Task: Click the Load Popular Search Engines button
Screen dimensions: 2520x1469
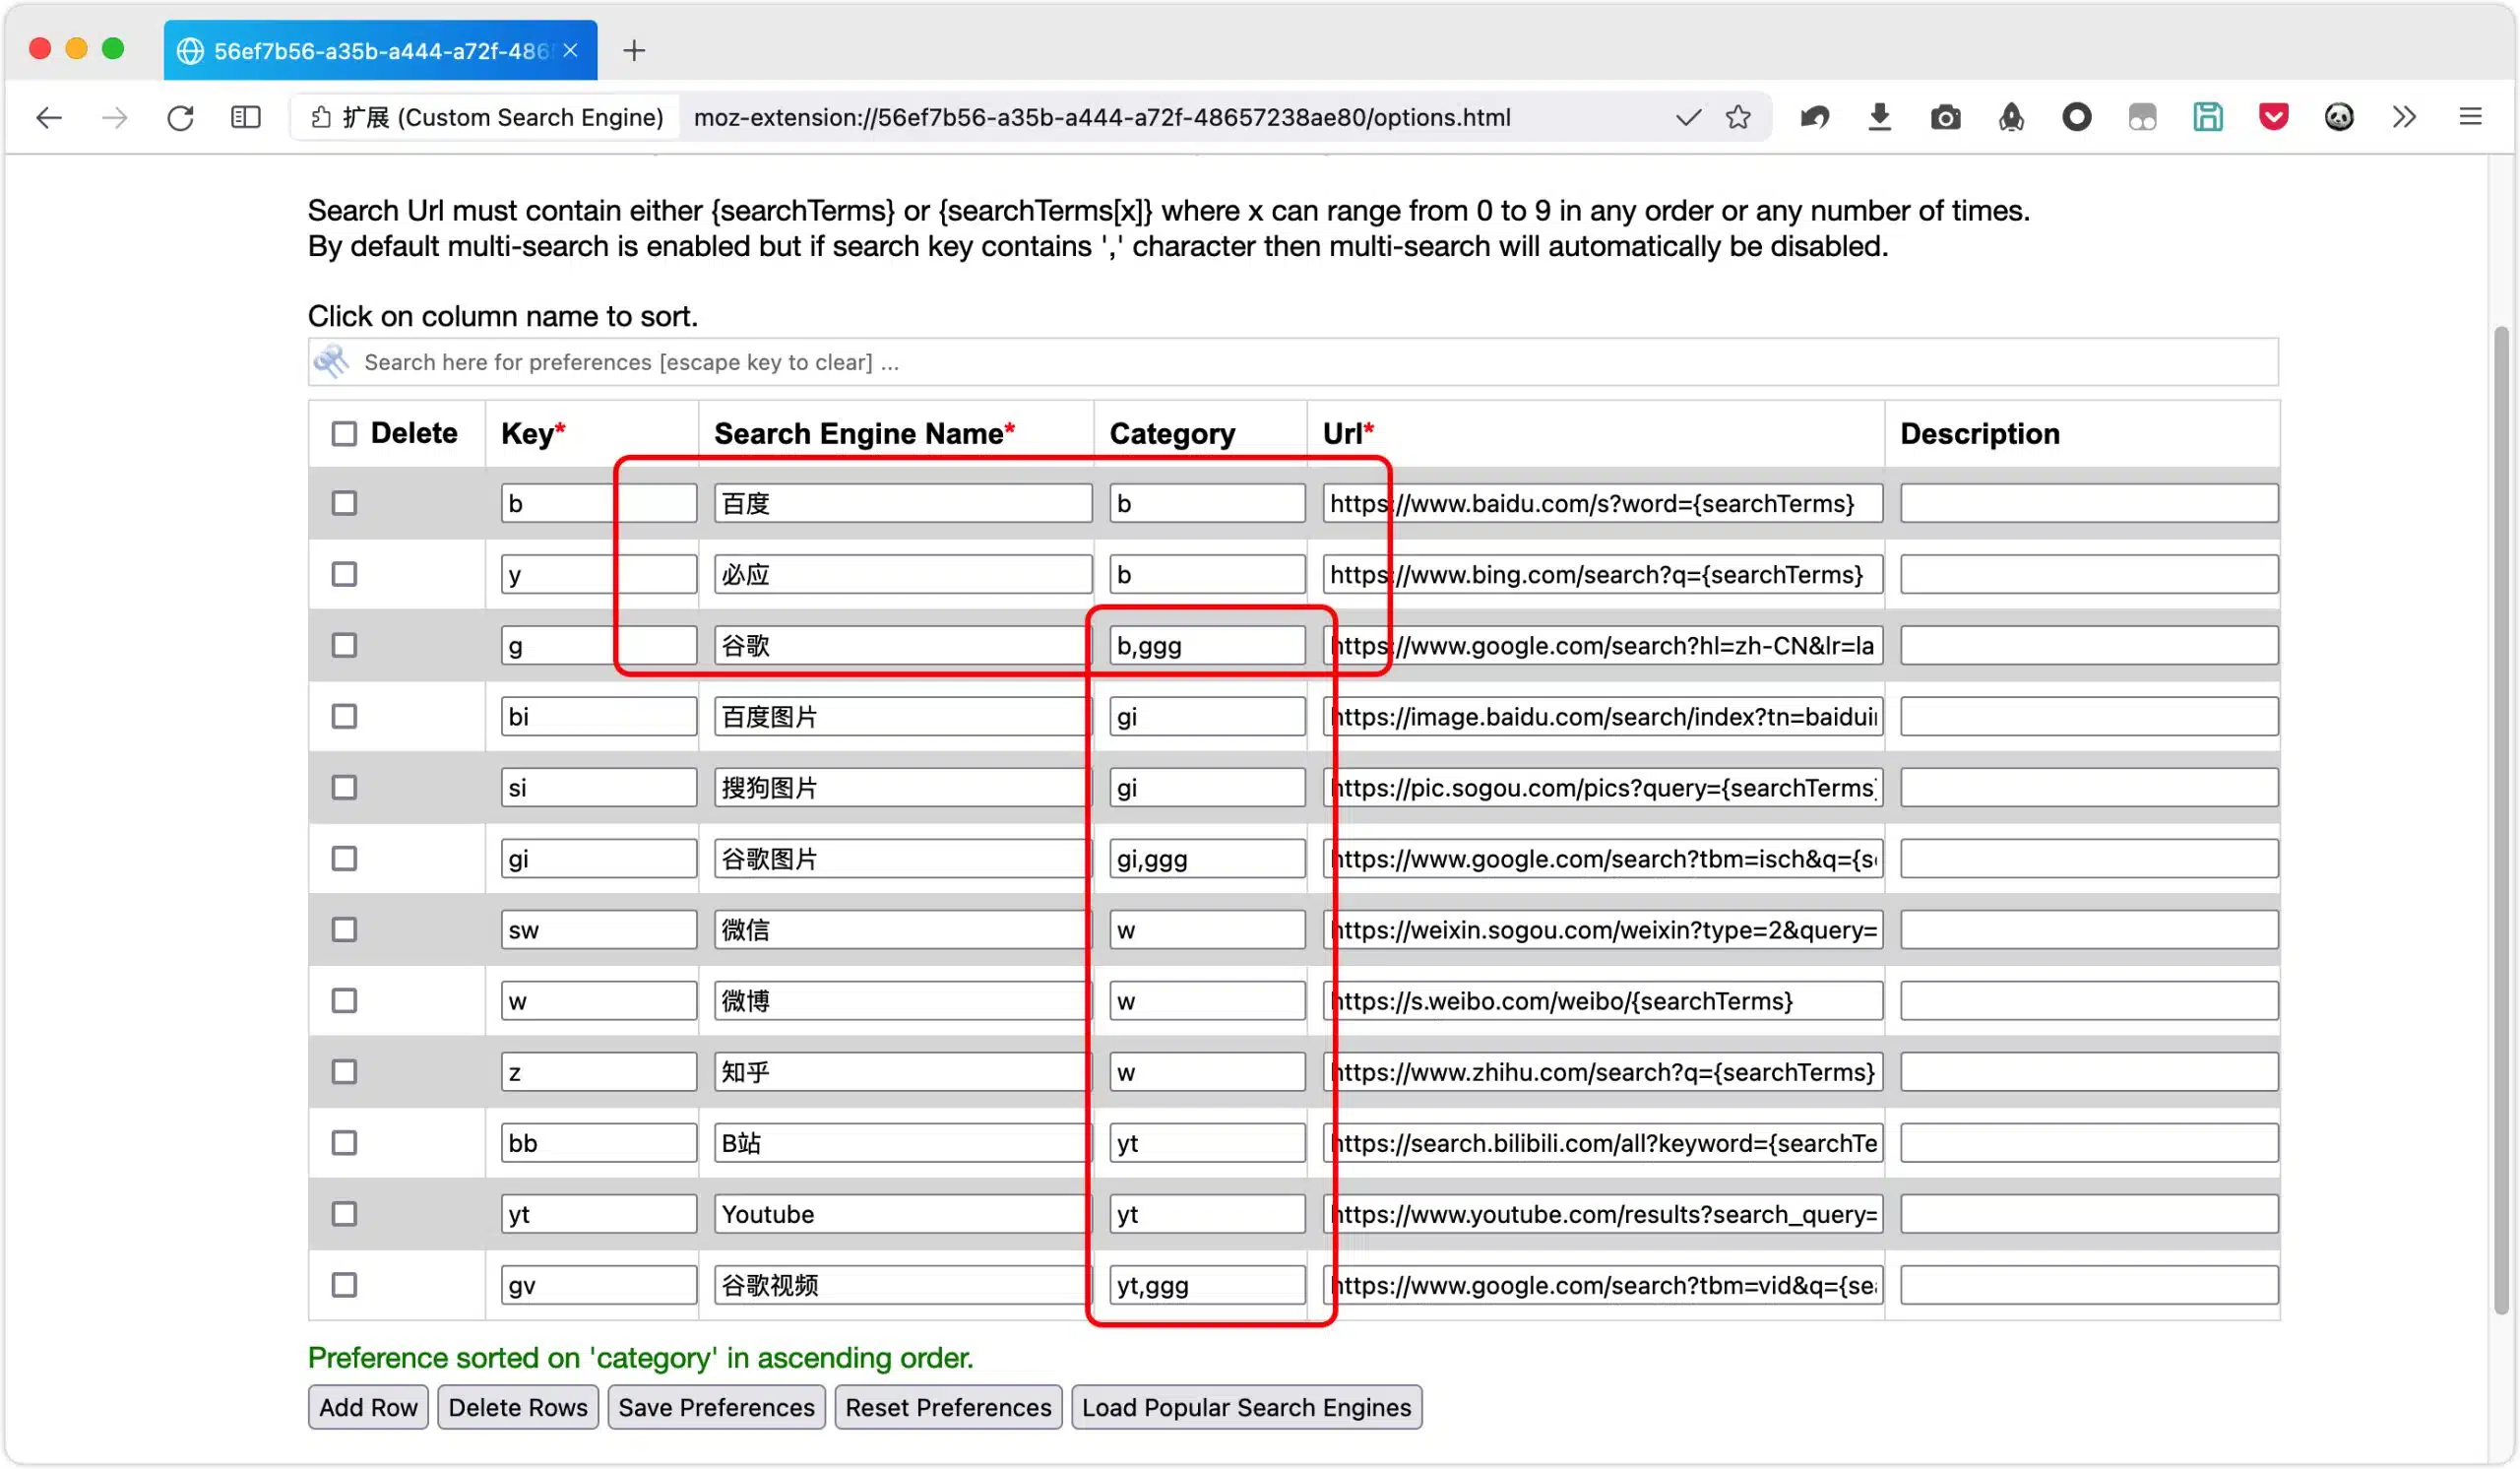Action: [1246, 1407]
